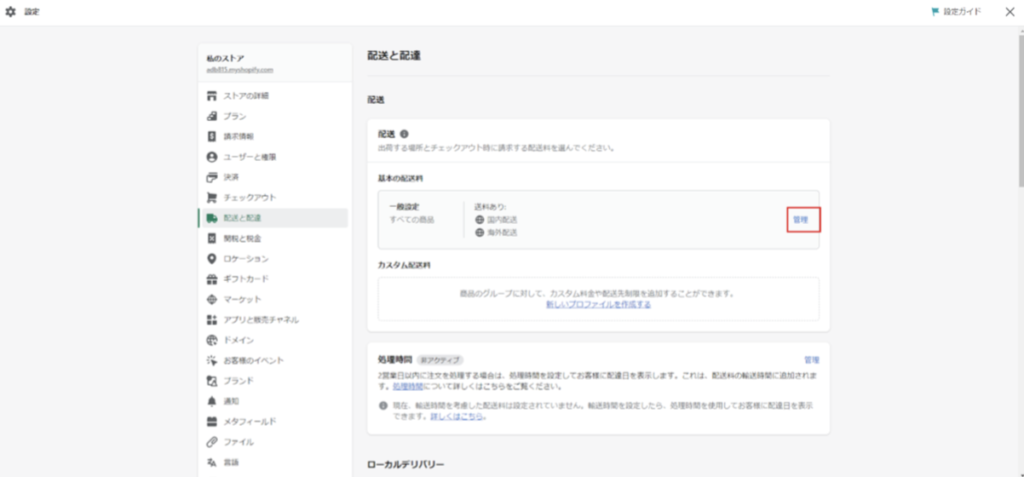Click the info icon beside 配送 heading
This screenshot has width=1024, height=477.
point(405,134)
